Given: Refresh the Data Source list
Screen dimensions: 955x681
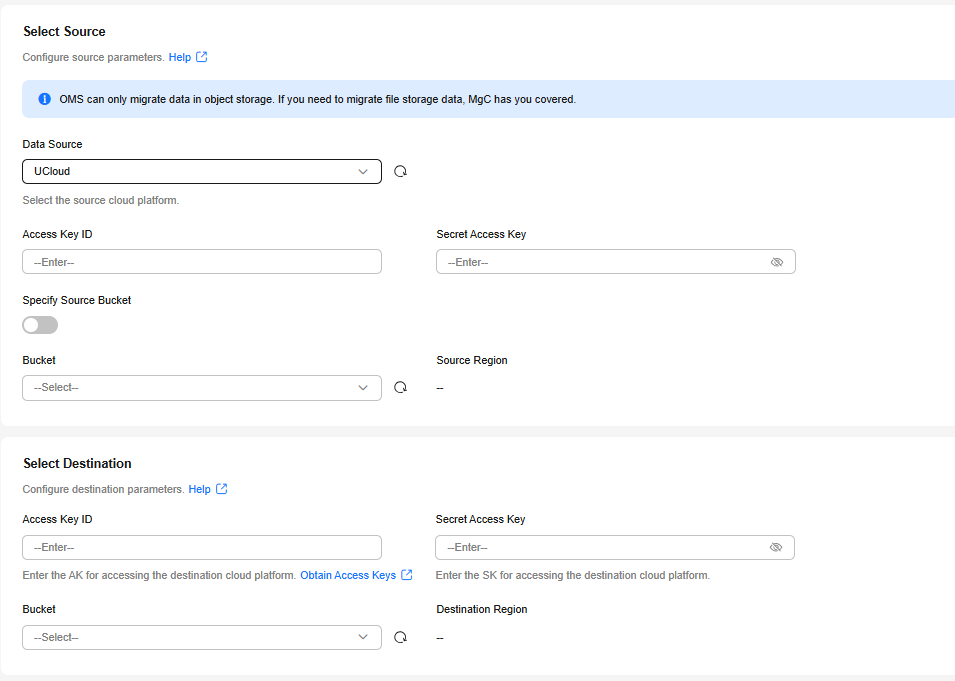Looking at the screenshot, I should pyautogui.click(x=400, y=171).
